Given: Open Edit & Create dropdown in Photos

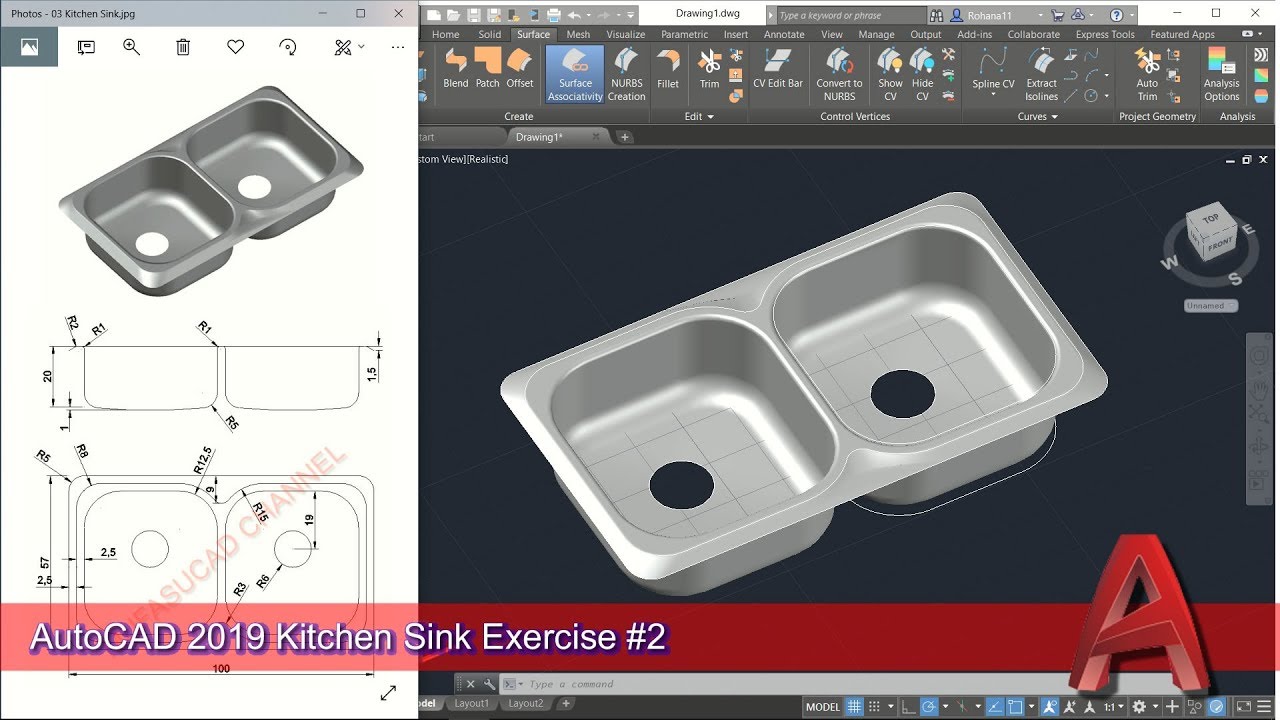Looking at the screenshot, I should (348, 47).
